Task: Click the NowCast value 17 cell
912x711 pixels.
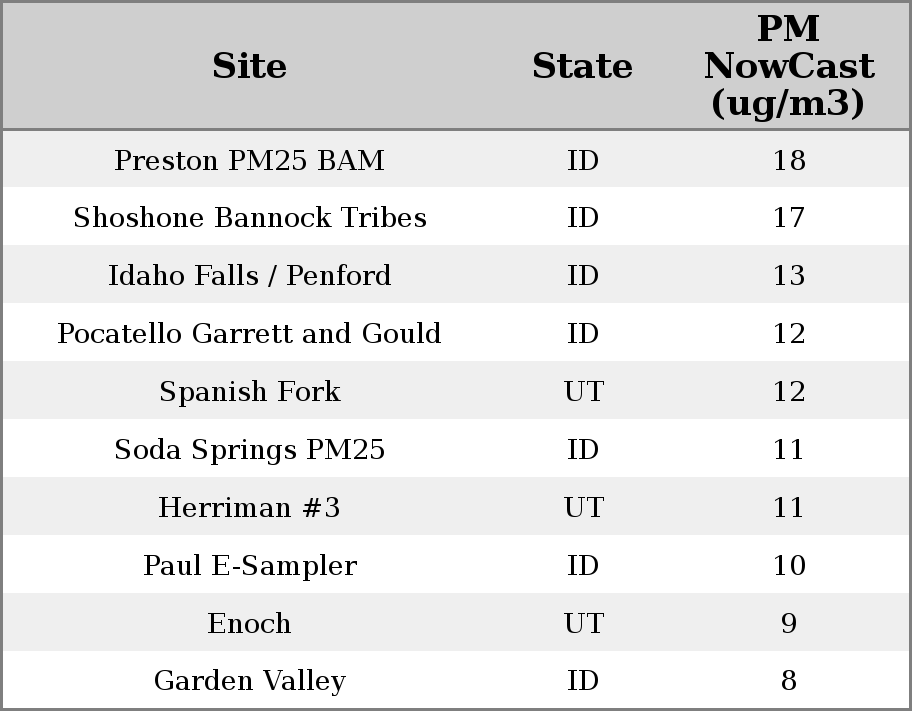Action: click(788, 218)
